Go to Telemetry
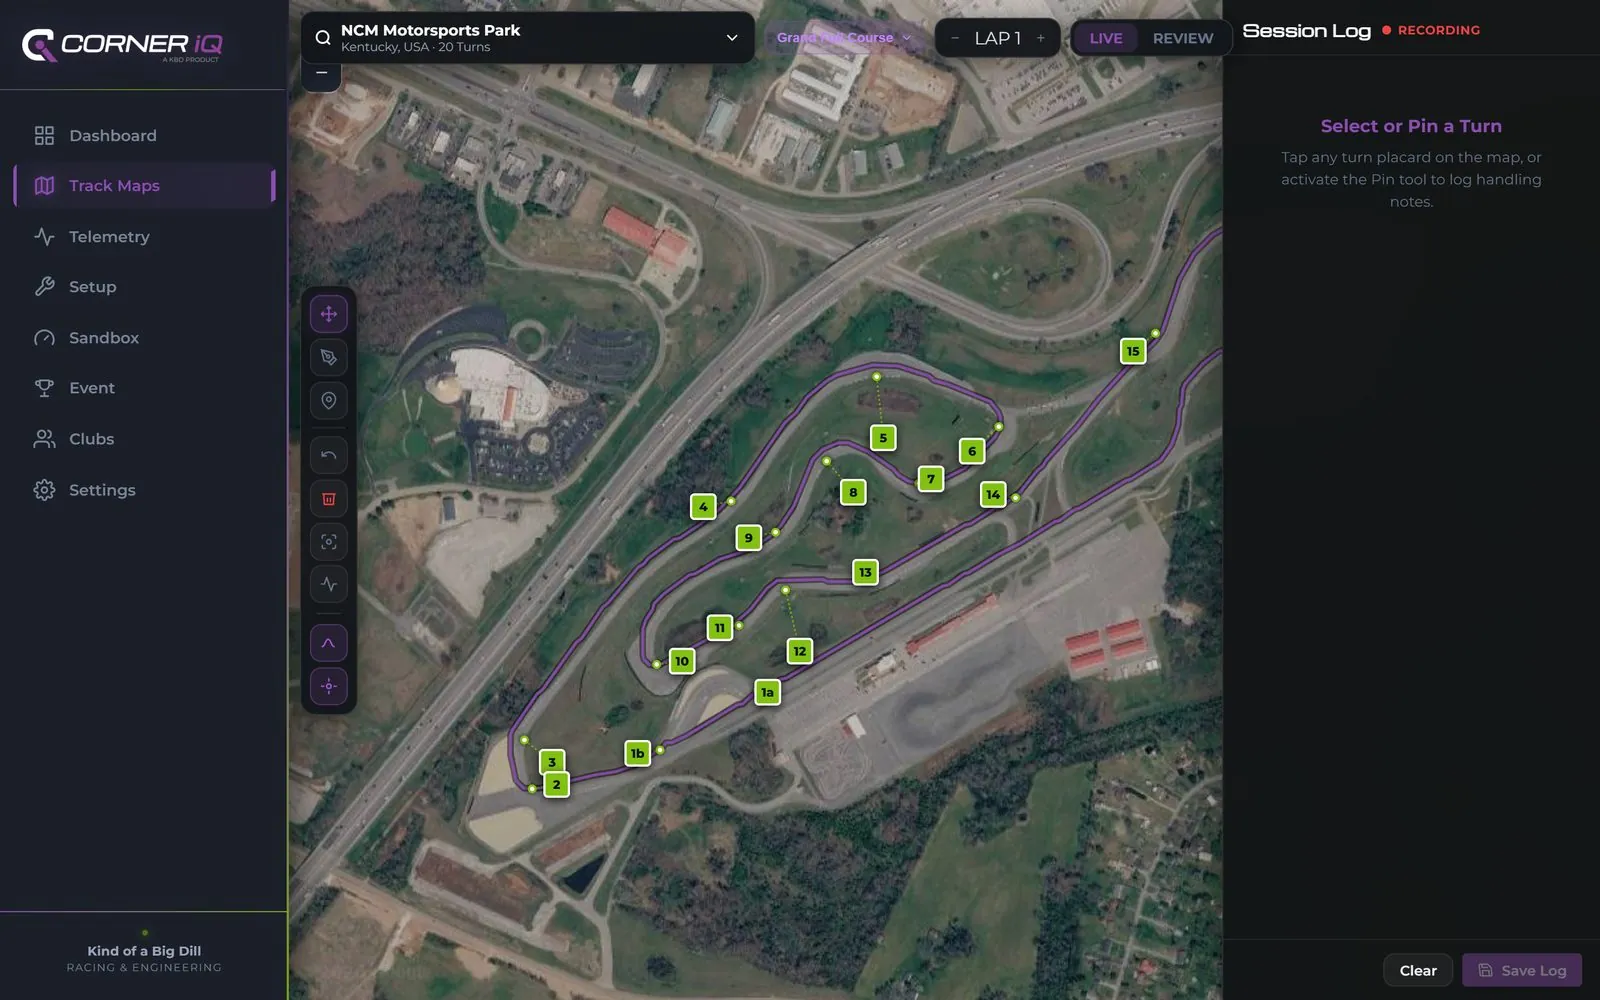1600x1000 pixels. (x=144, y=237)
